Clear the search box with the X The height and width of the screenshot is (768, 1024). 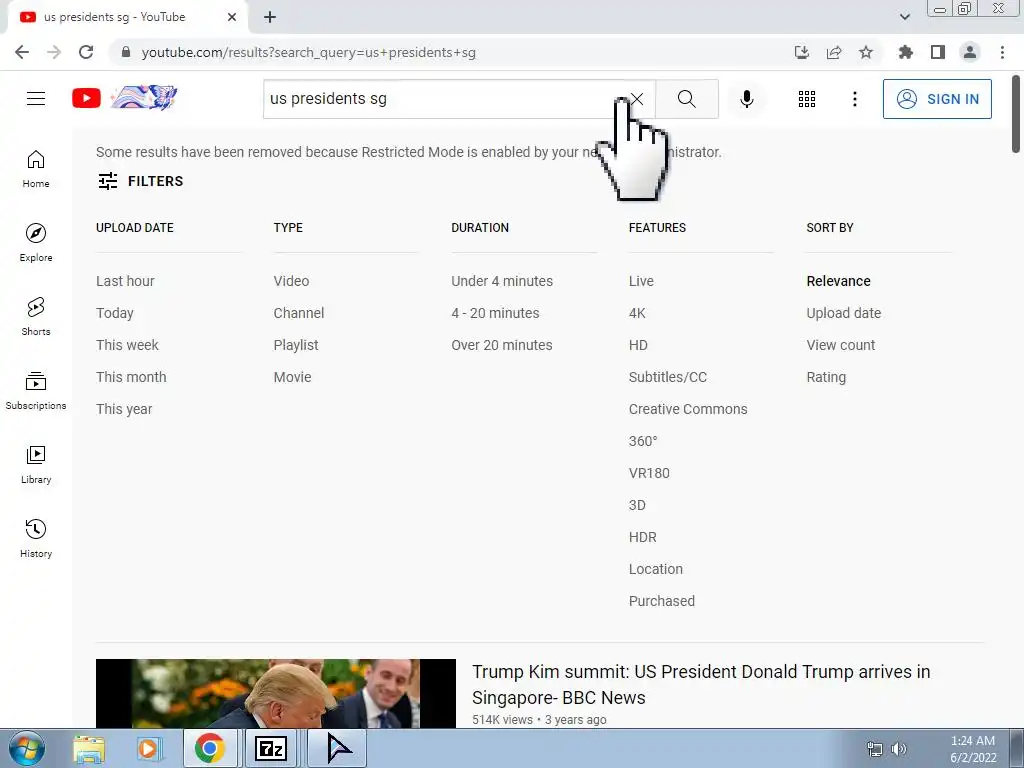pos(637,99)
